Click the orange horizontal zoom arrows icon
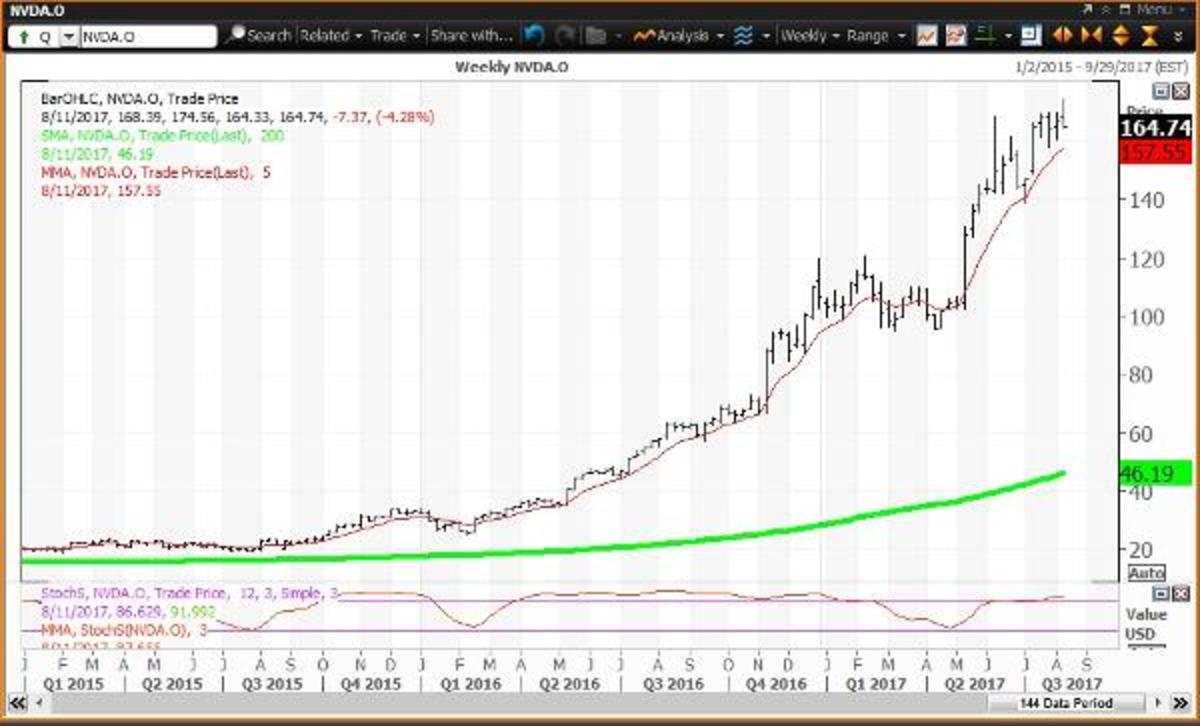The width and height of the screenshot is (1200, 726). [x=1062, y=35]
